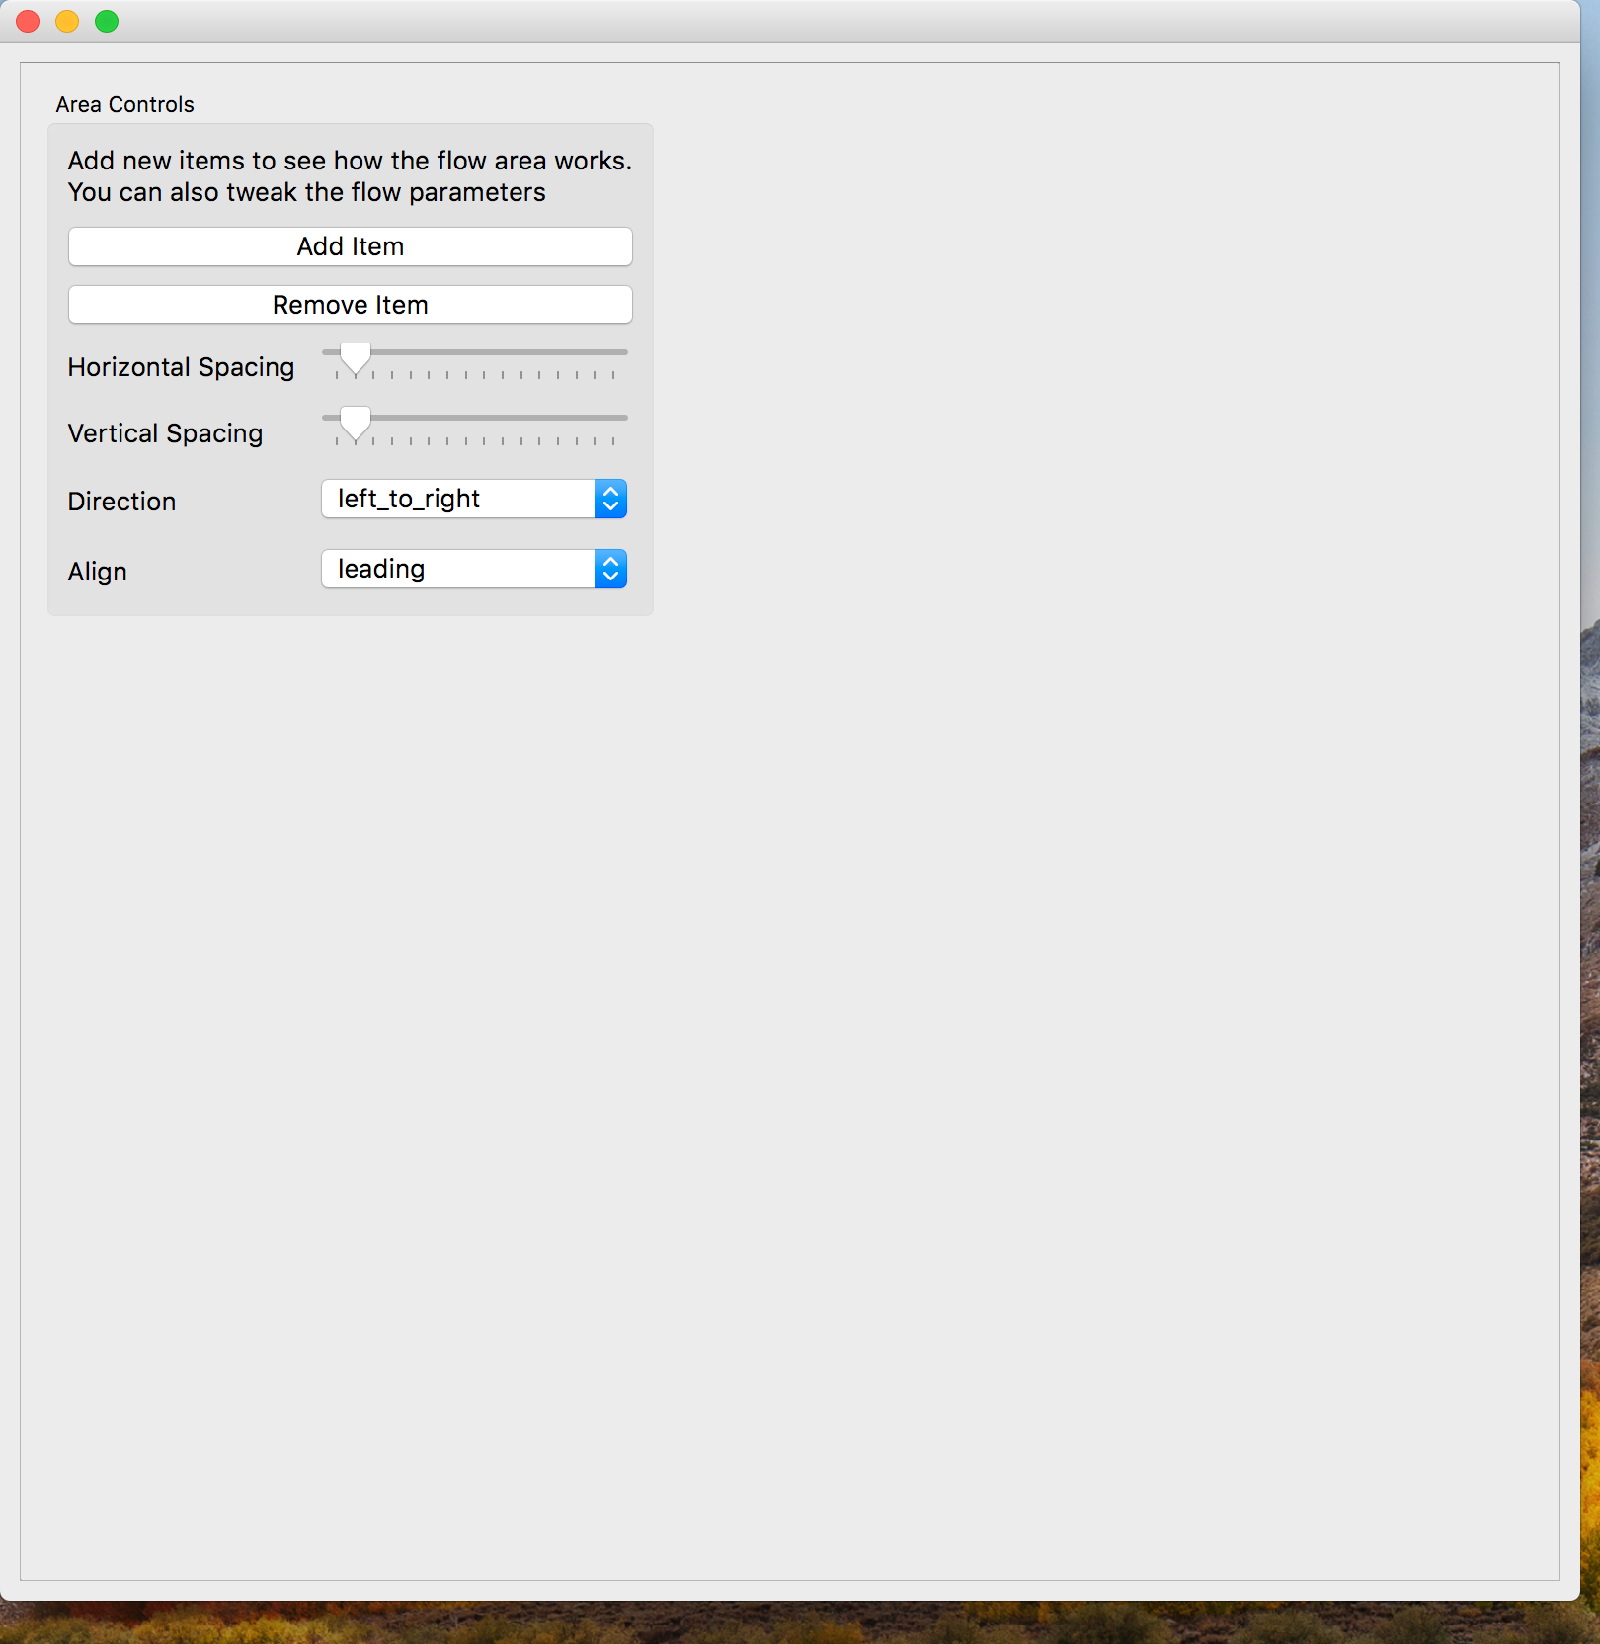The height and width of the screenshot is (1644, 1600).
Task: Click the Align label text
Action: [x=97, y=571]
